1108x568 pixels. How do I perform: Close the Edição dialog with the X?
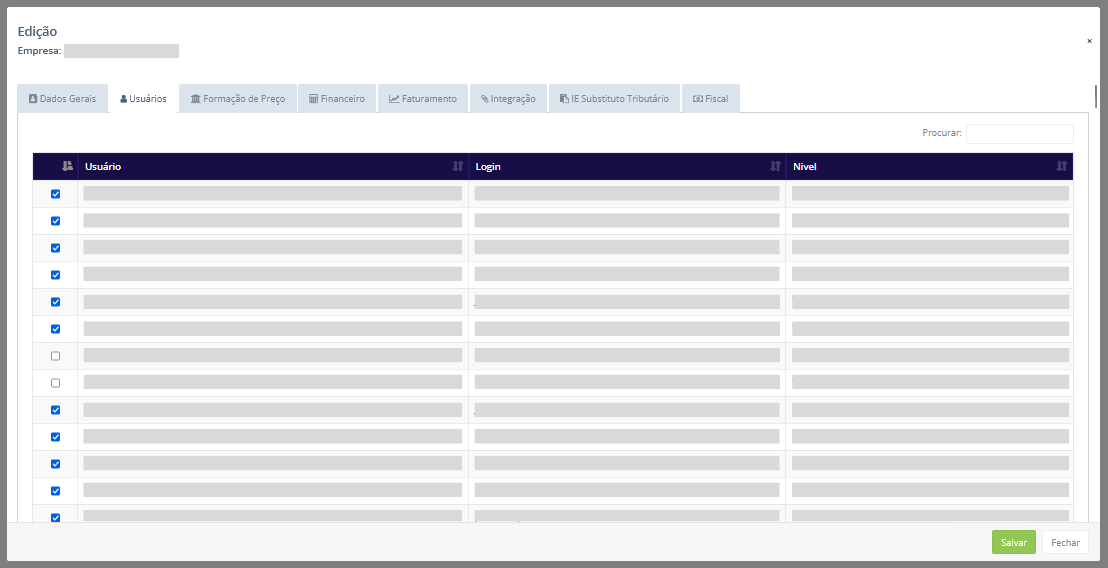[x=1089, y=41]
